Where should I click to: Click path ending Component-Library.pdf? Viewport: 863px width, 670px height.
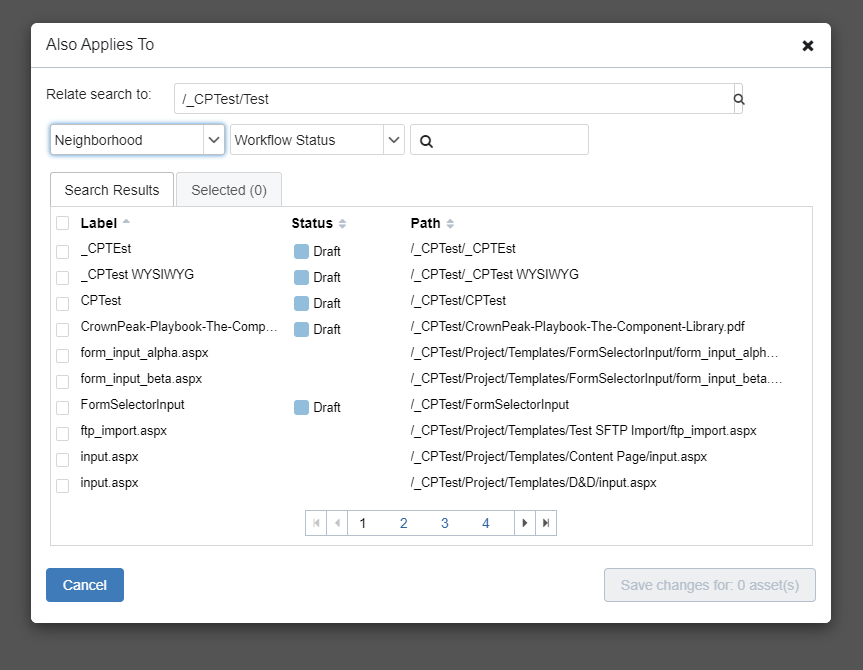tap(577, 326)
